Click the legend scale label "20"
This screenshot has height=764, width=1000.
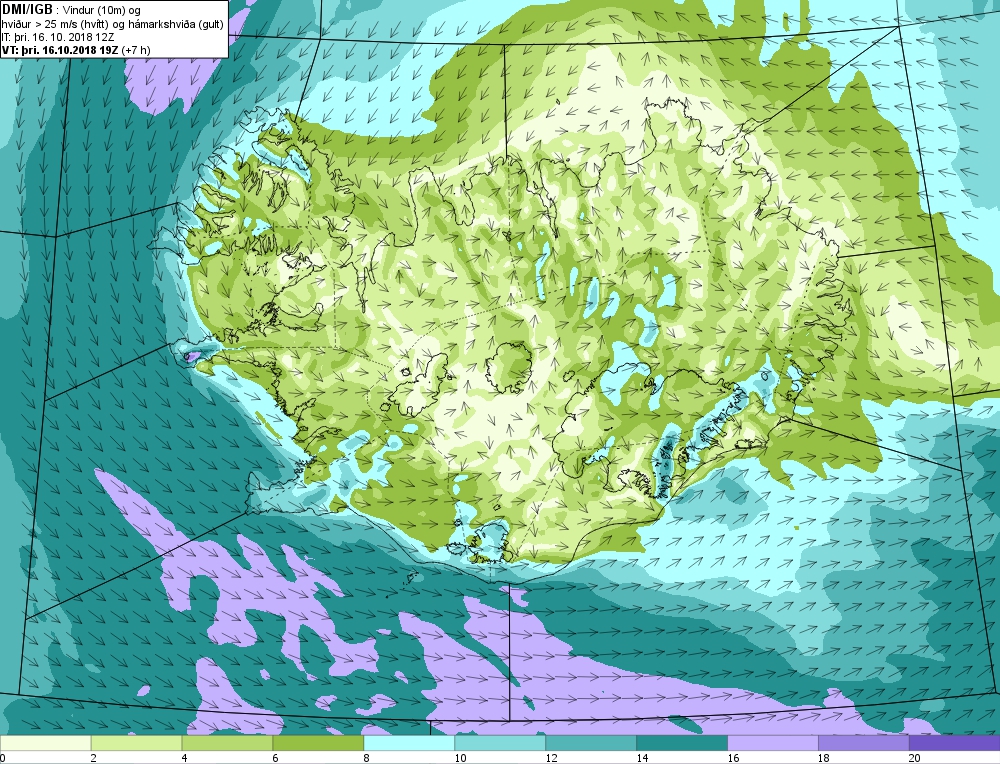pyautogui.click(x=915, y=758)
